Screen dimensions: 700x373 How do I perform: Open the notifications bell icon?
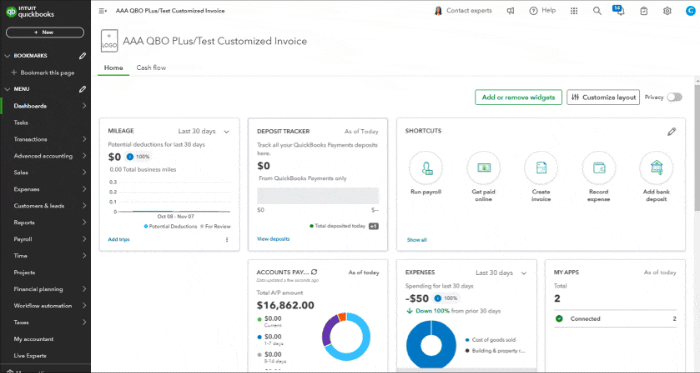(x=619, y=11)
